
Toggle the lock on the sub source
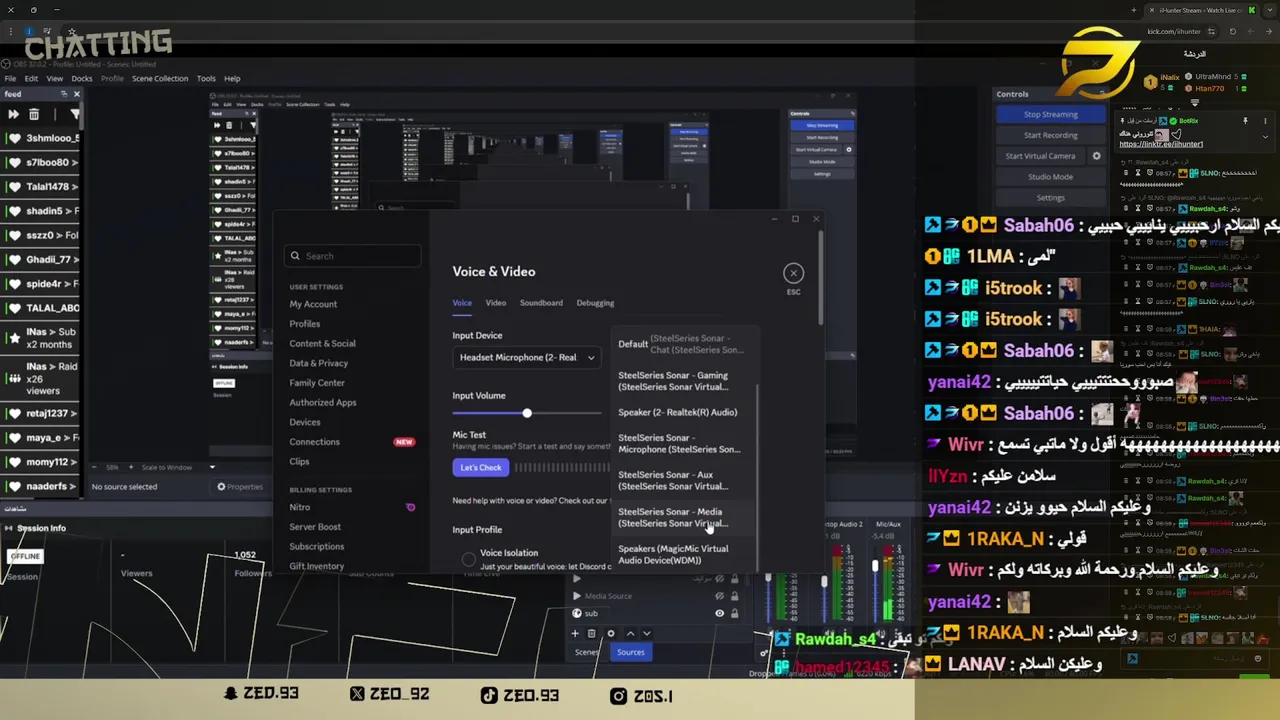(x=735, y=613)
